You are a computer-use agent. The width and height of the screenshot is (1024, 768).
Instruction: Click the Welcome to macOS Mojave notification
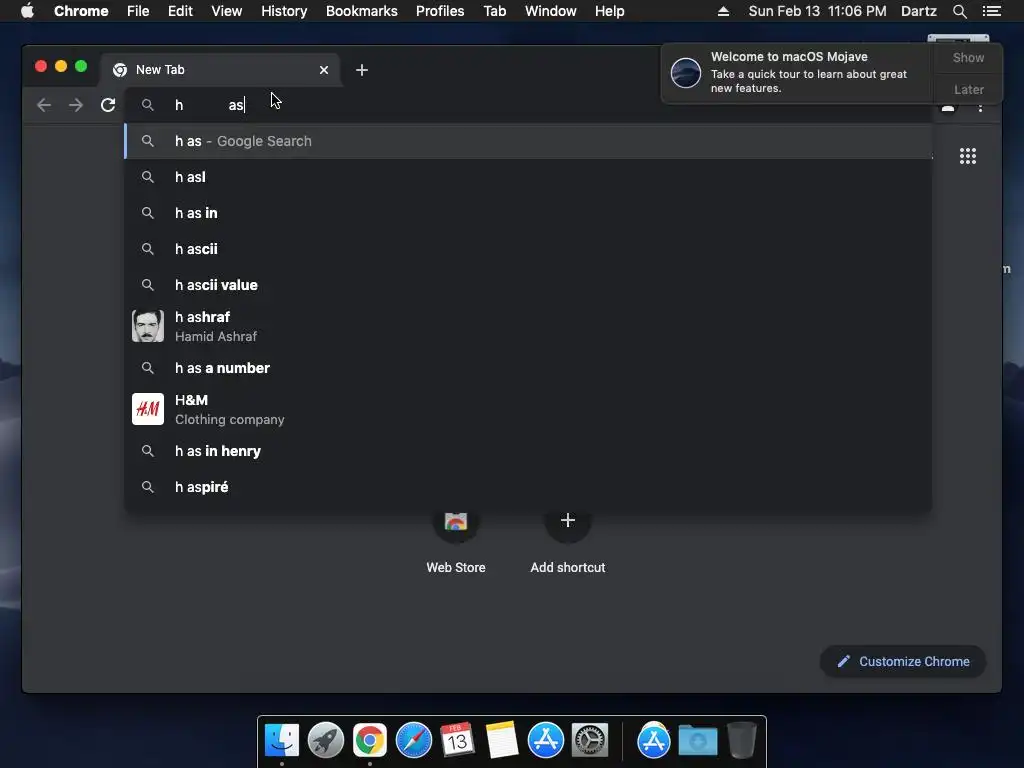click(797, 72)
